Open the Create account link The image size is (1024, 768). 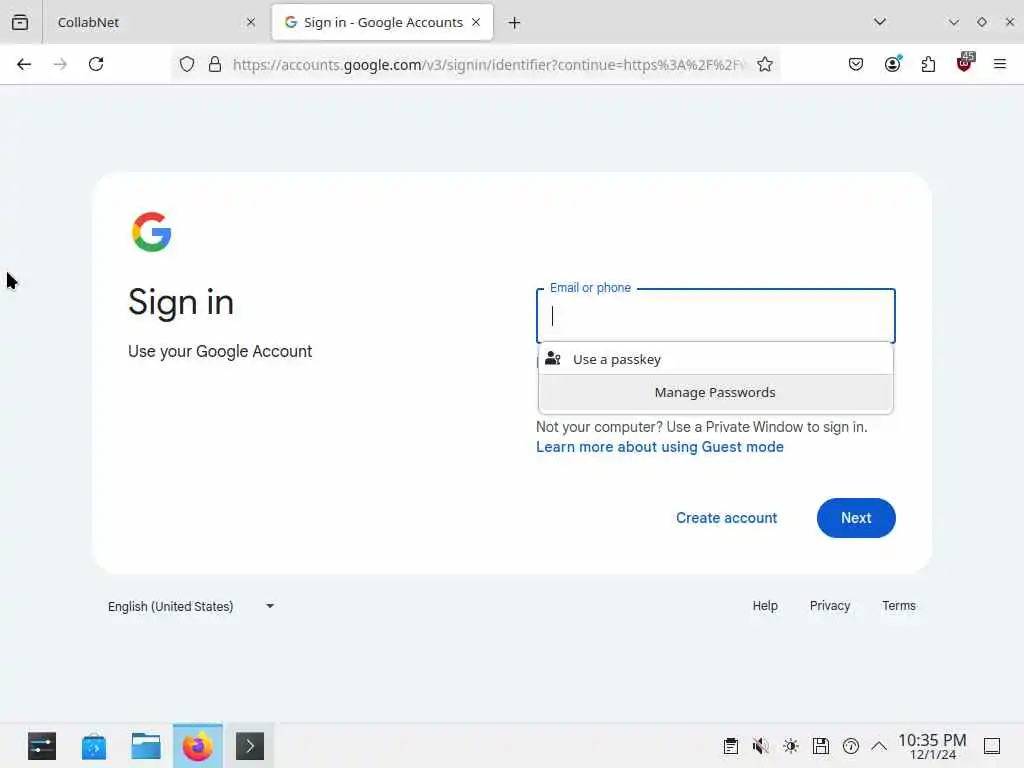[x=726, y=518]
